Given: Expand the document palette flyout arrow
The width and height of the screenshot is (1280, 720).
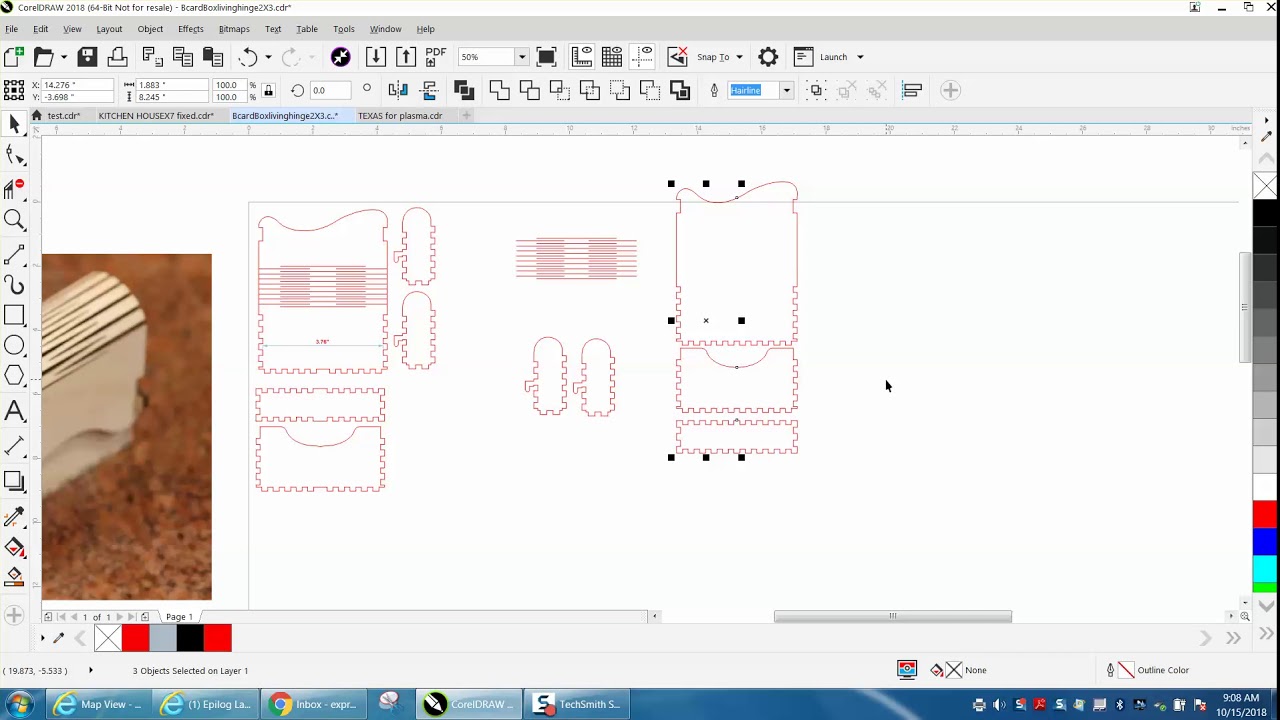Looking at the screenshot, I should (x=42, y=638).
